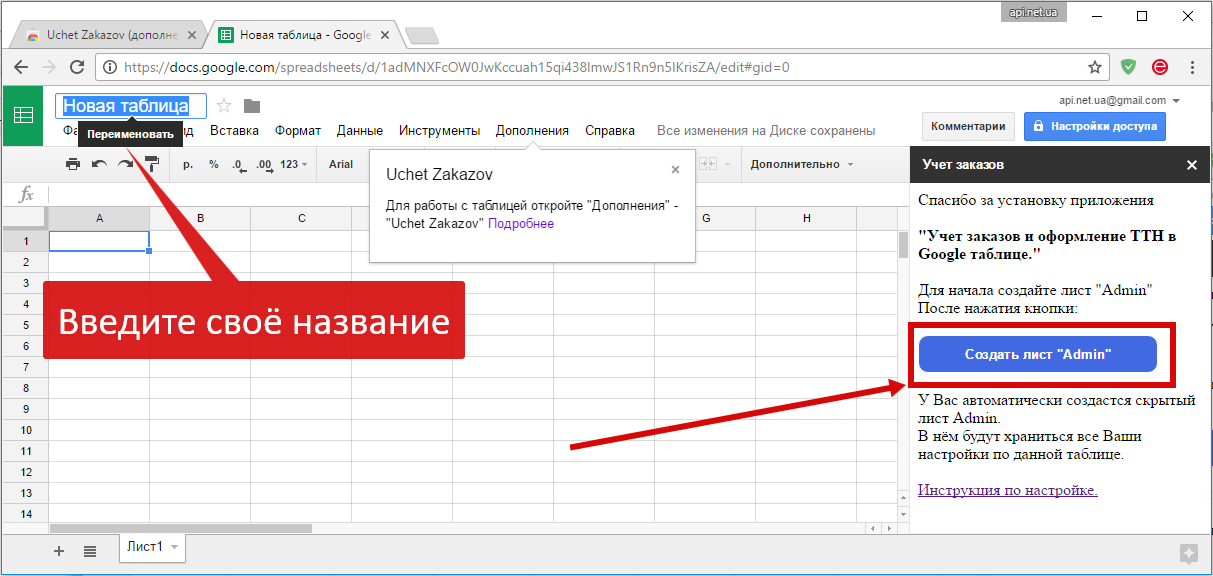Open the Формат menu

click(298, 130)
